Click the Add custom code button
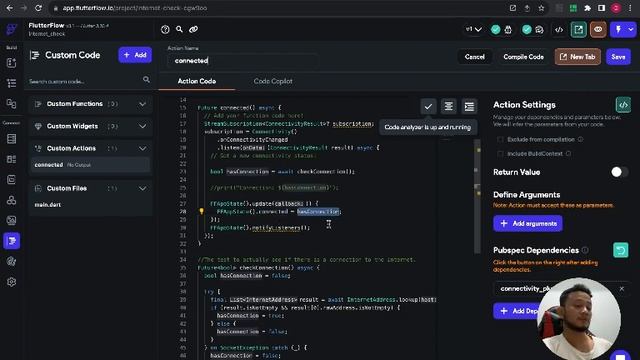 pos(135,55)
